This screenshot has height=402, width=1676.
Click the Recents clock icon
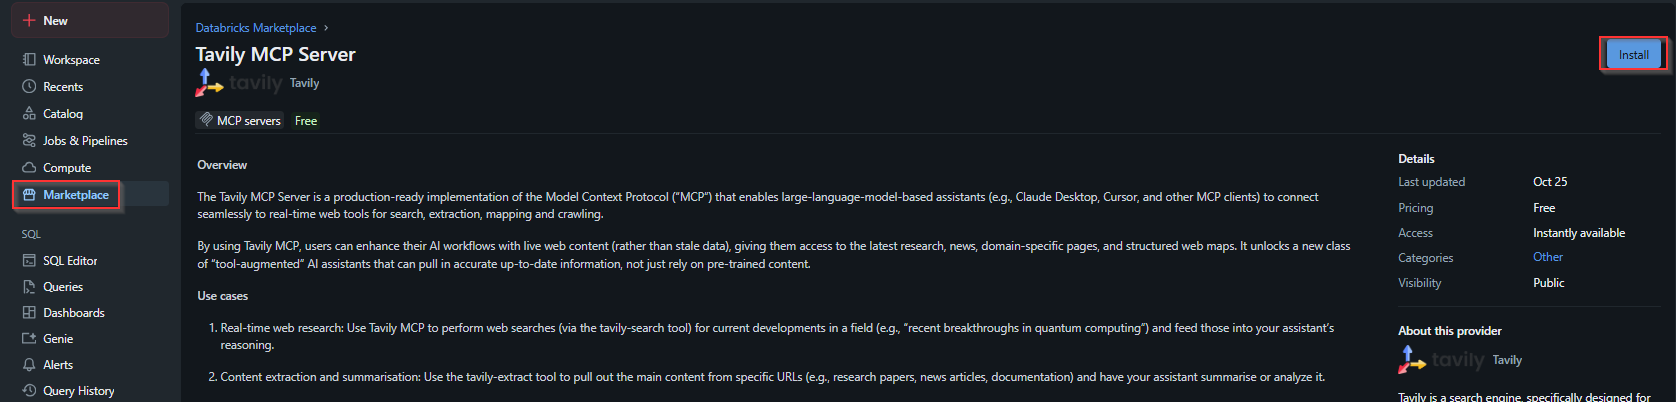click(29, 87)
